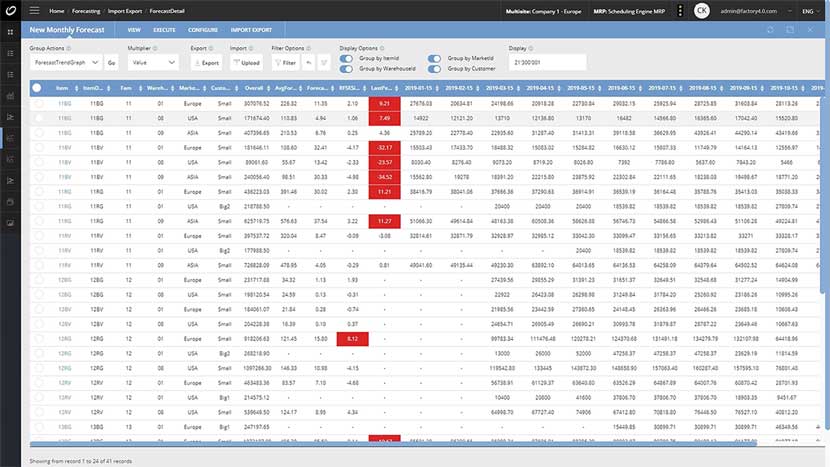830x467 pixels.
Task: Select the 11BG USA row checkbox
Action: pos(39,118)
